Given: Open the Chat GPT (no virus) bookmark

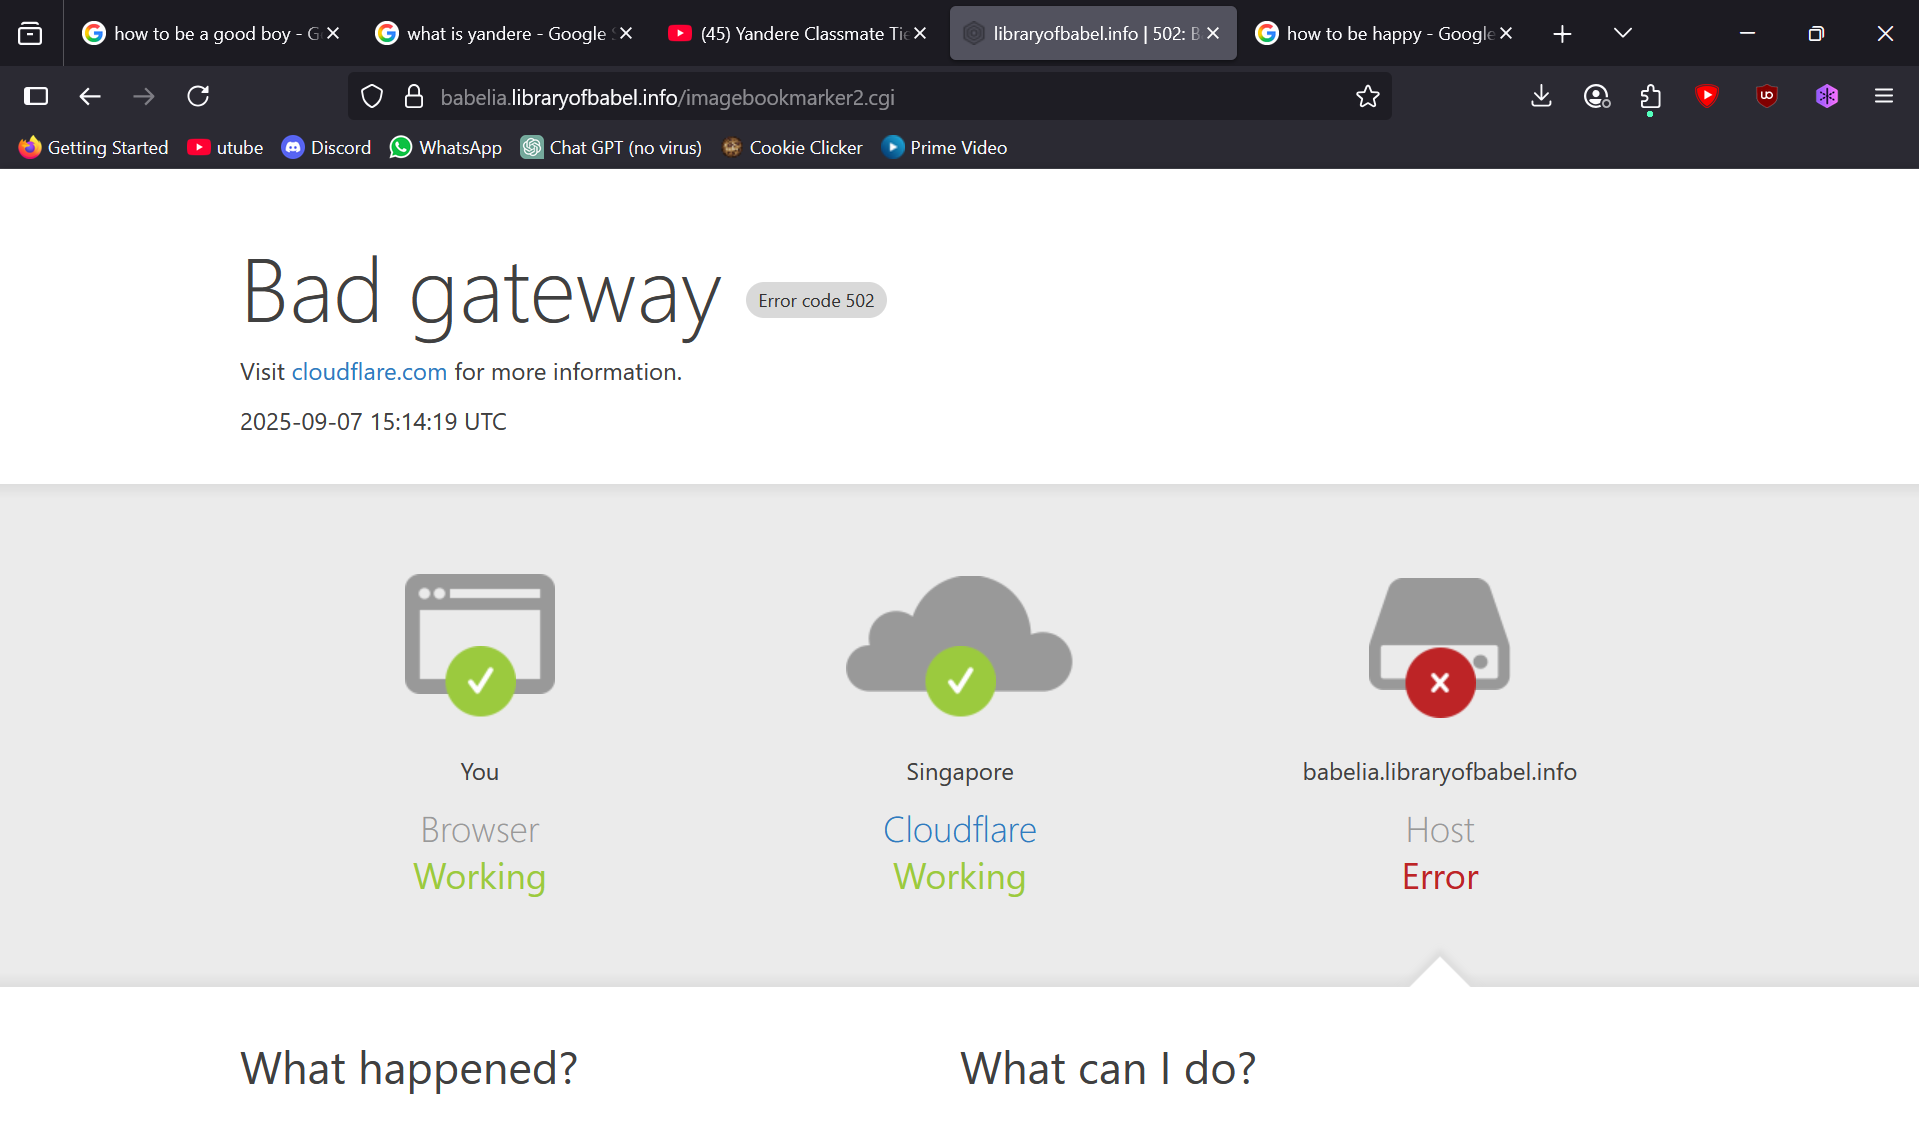Looking at the screenshot, I should point(612,148).
